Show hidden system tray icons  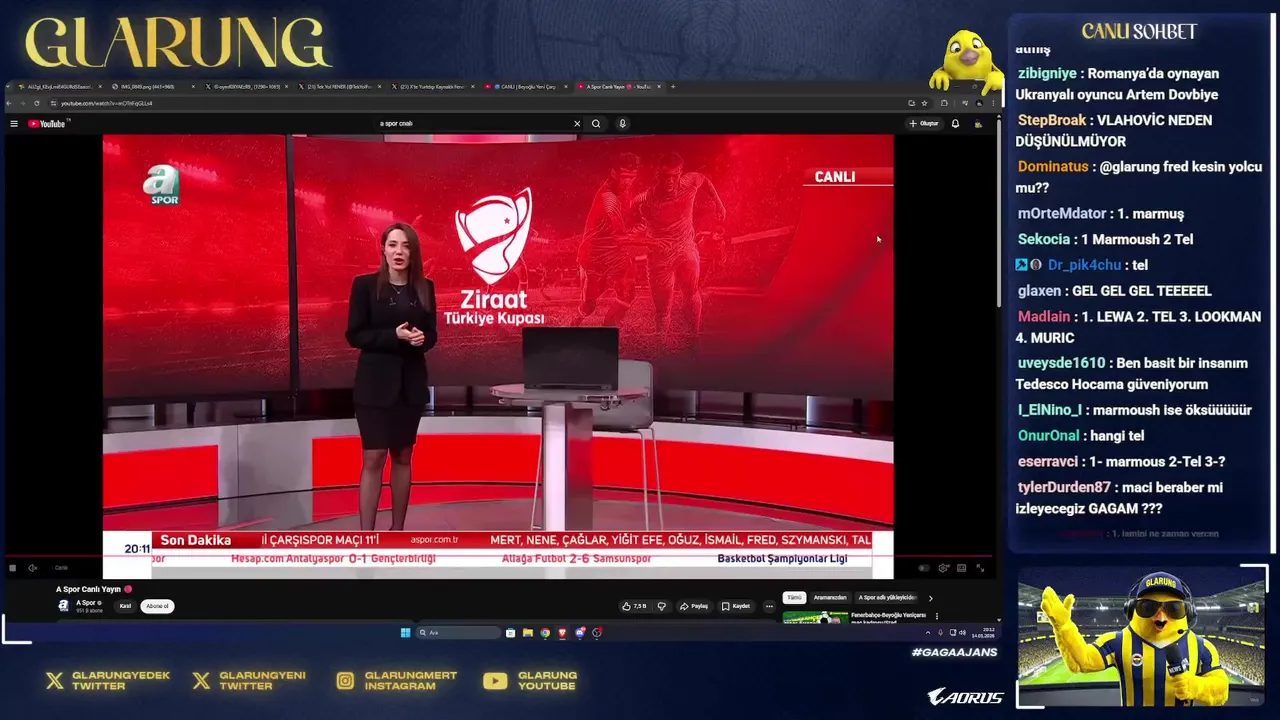coord(928,633)
